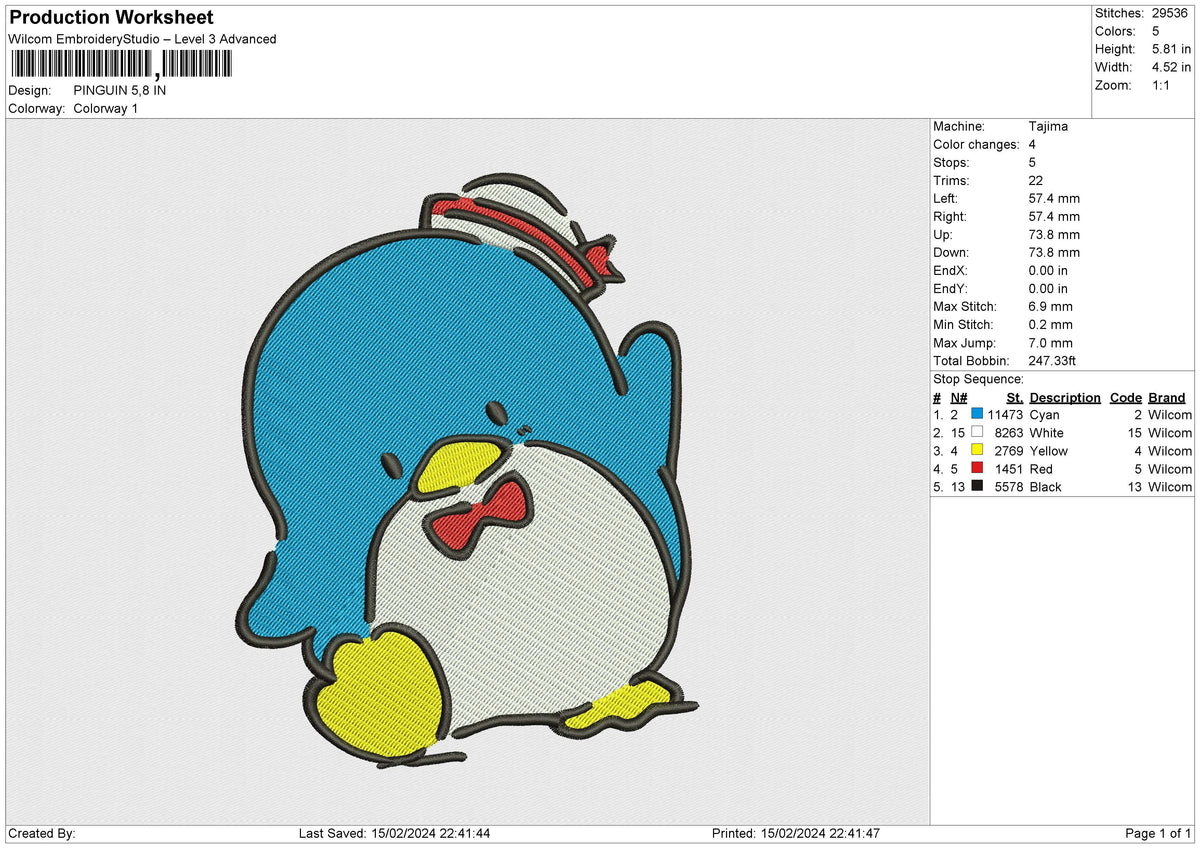Click the Red stitch count '1451'
1200x848 pixels.
pos(1009,468)
